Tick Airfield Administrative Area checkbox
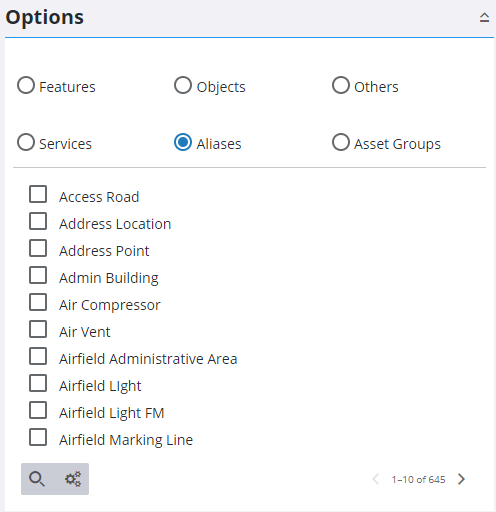The height and width of the screenshot is (512, 496). pyautogui.click(x=38, y=356)
